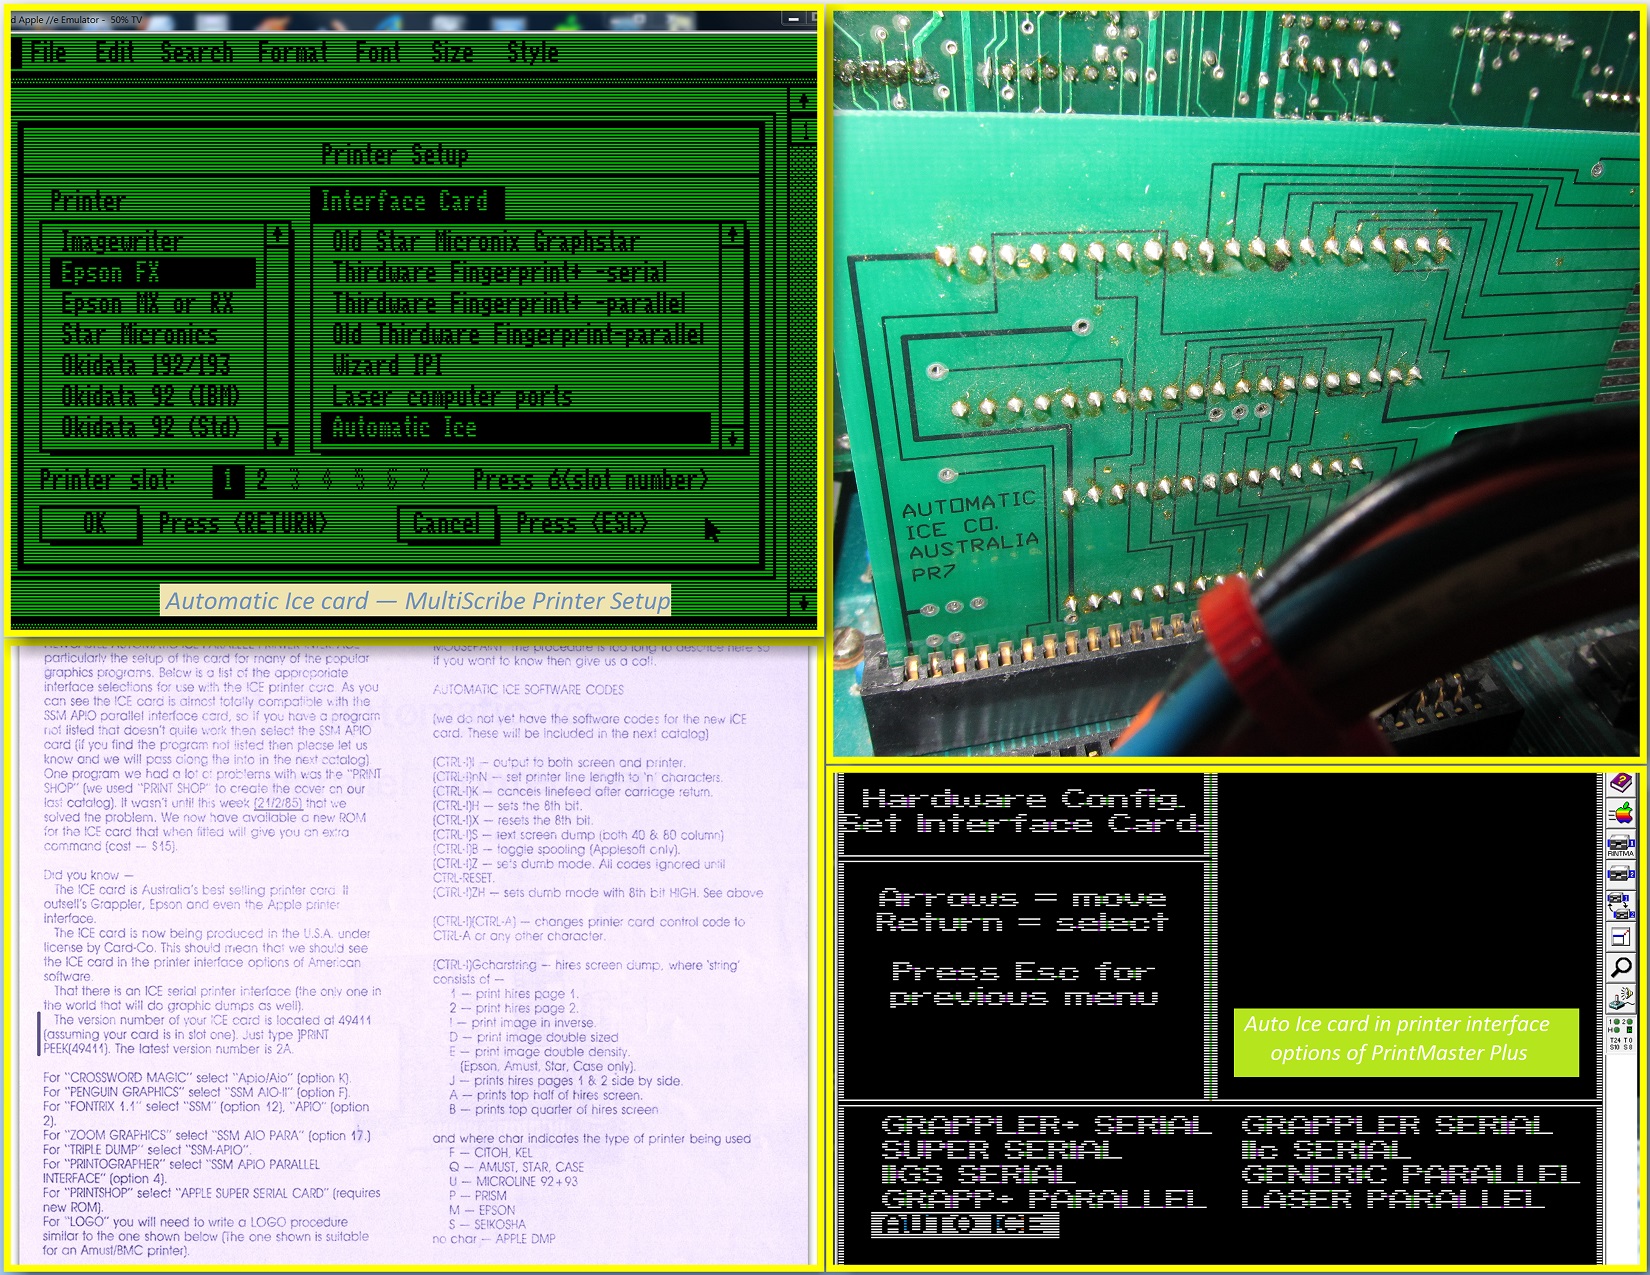Click document window scroll down arrow

click(x=803, y=602)
